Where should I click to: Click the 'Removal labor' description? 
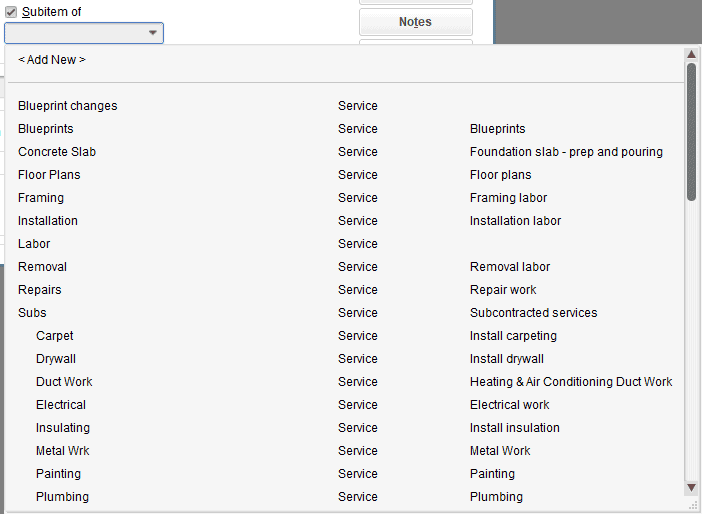point(510,267)
